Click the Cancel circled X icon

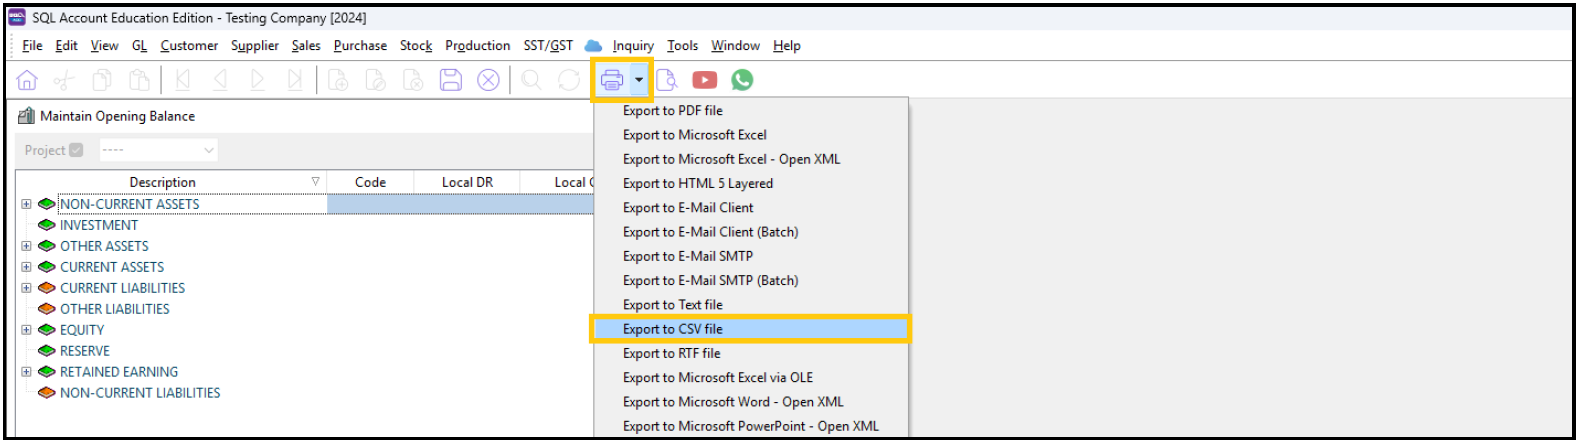tap(488, 80)
